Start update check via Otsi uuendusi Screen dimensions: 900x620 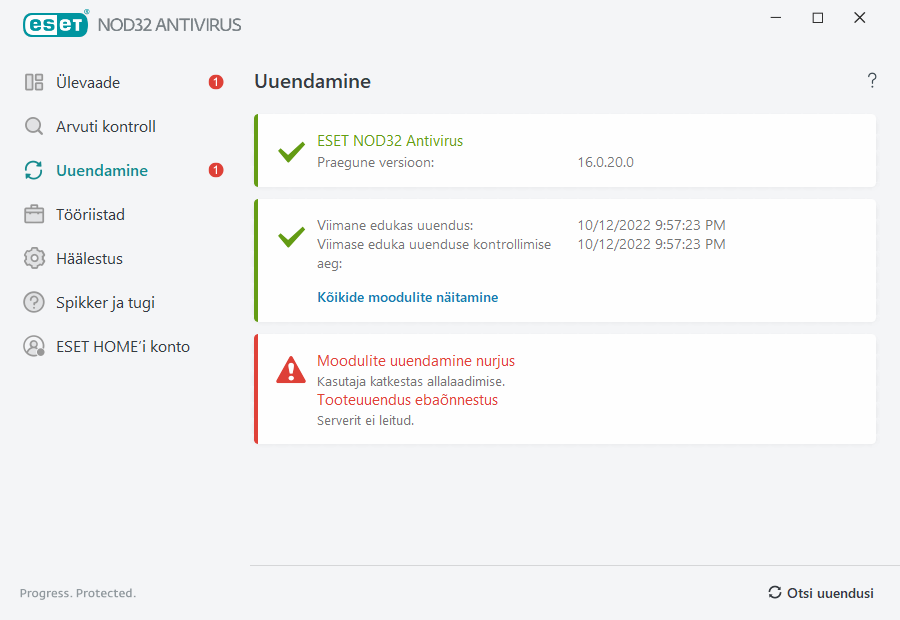[x=830, y=592]
